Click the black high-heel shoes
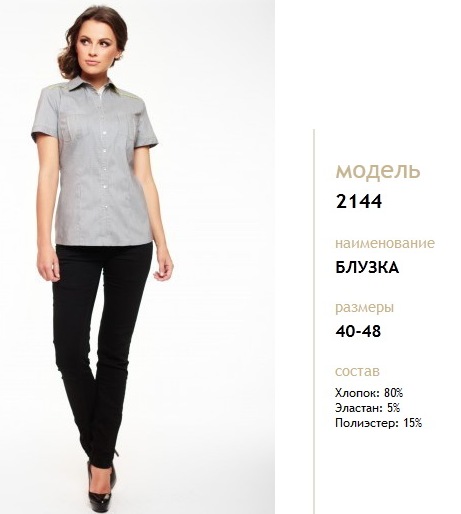This screenshot has height=514, width=461. [102, 485]
